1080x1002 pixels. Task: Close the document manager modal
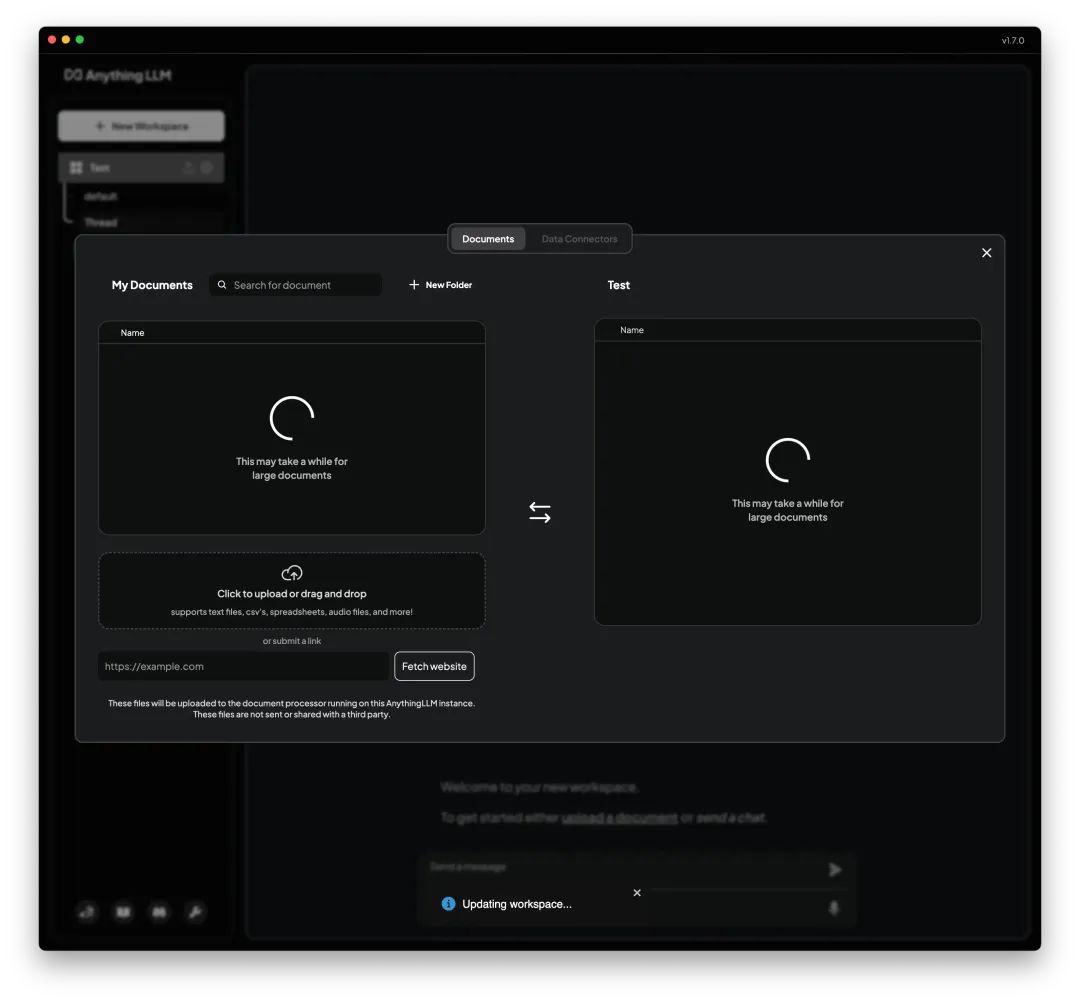(986, 253)
